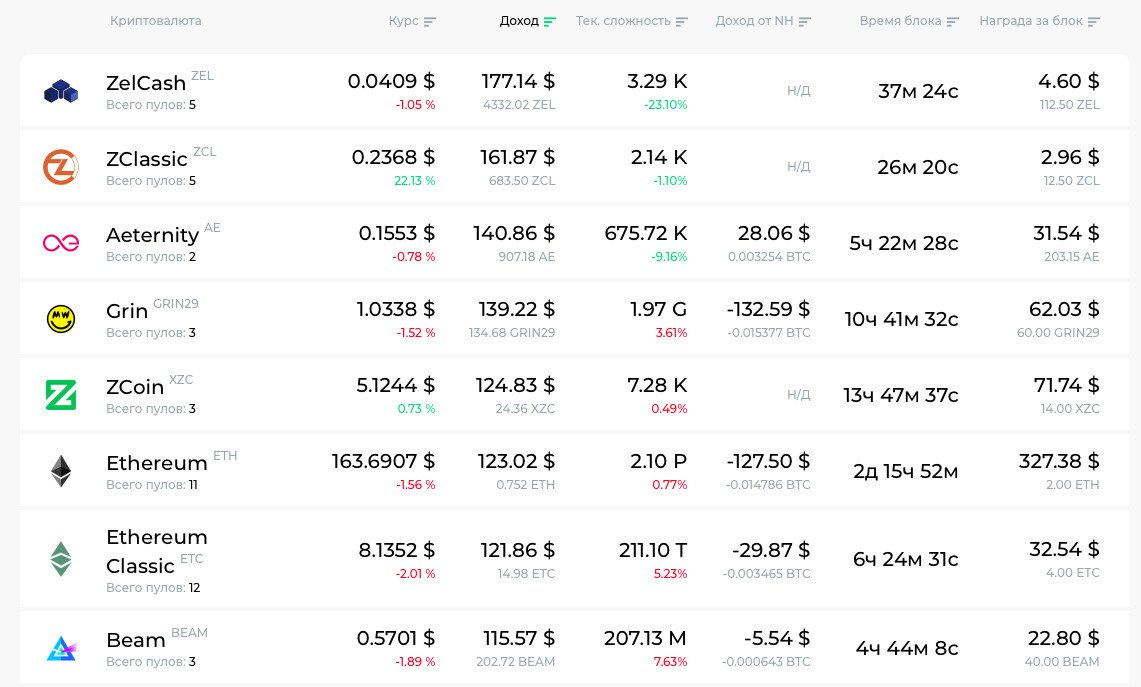Open the Aeternity coin page
This screenshot has height=687, width=1141.
pyautogui.click(x=152, y=235)
